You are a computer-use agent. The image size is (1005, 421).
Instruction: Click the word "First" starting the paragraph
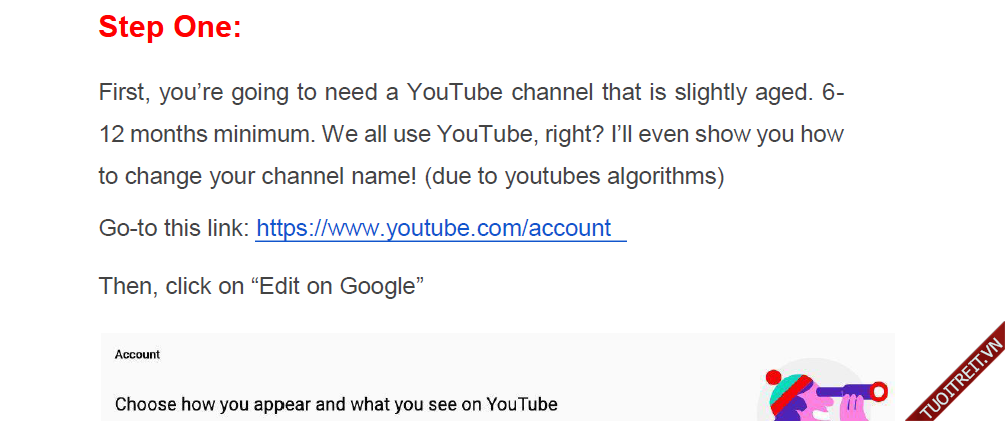coord(124,93)
